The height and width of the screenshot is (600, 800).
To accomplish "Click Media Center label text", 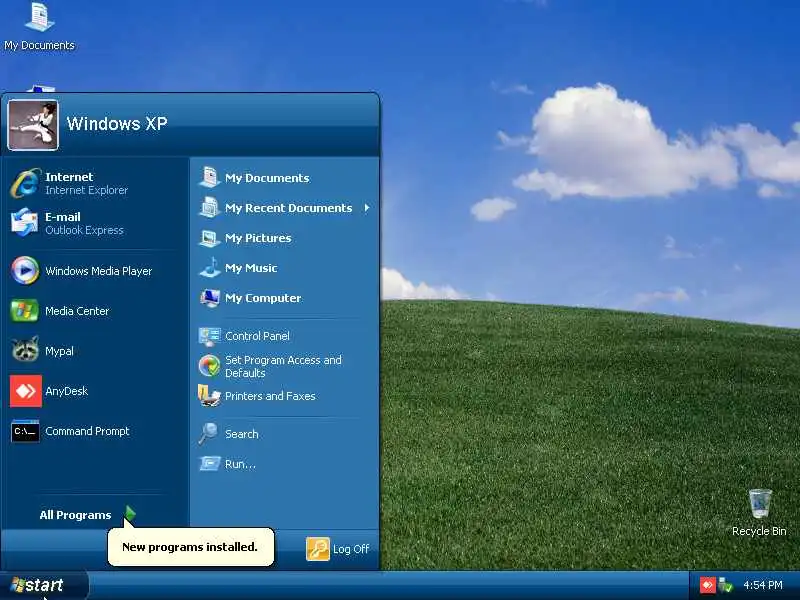I will pos(77,311).
